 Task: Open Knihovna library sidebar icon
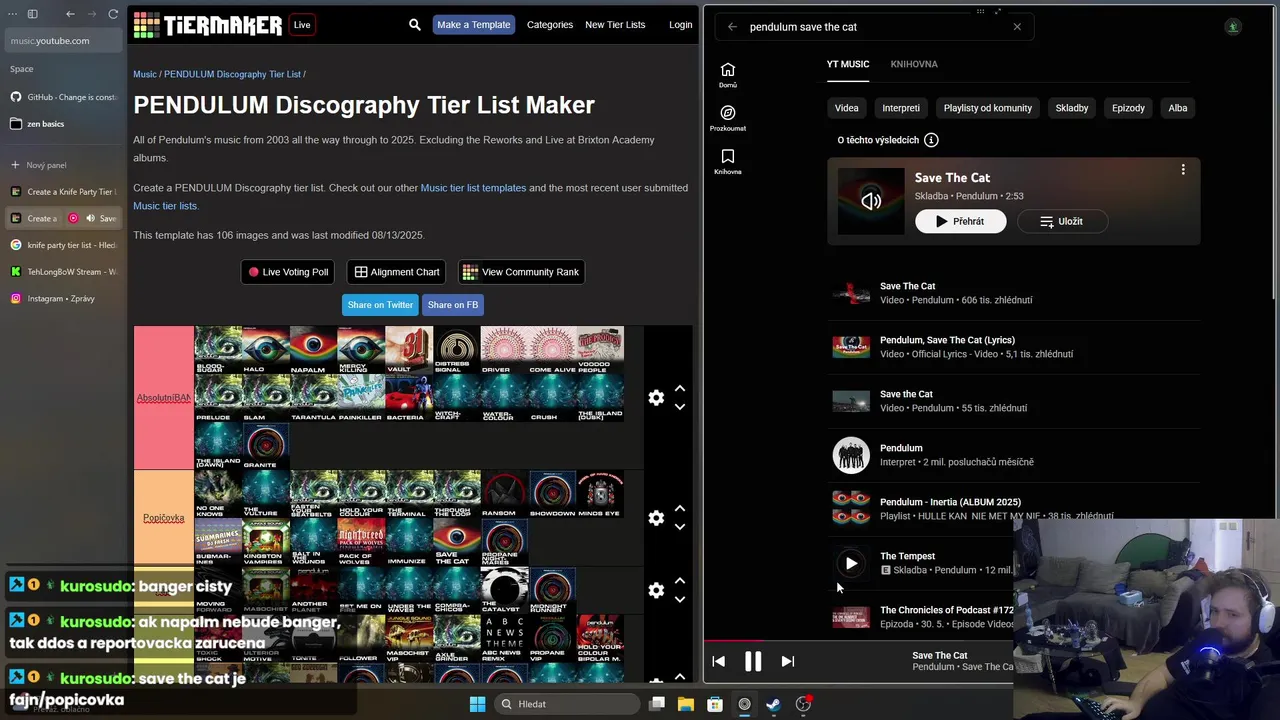tap(728, 161)
